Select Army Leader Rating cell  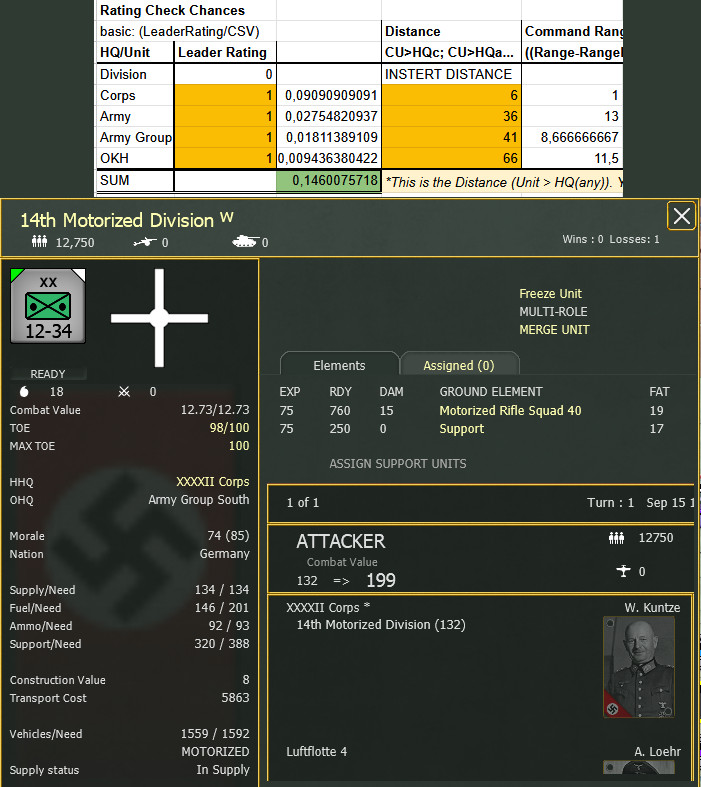tap(225, 116)
